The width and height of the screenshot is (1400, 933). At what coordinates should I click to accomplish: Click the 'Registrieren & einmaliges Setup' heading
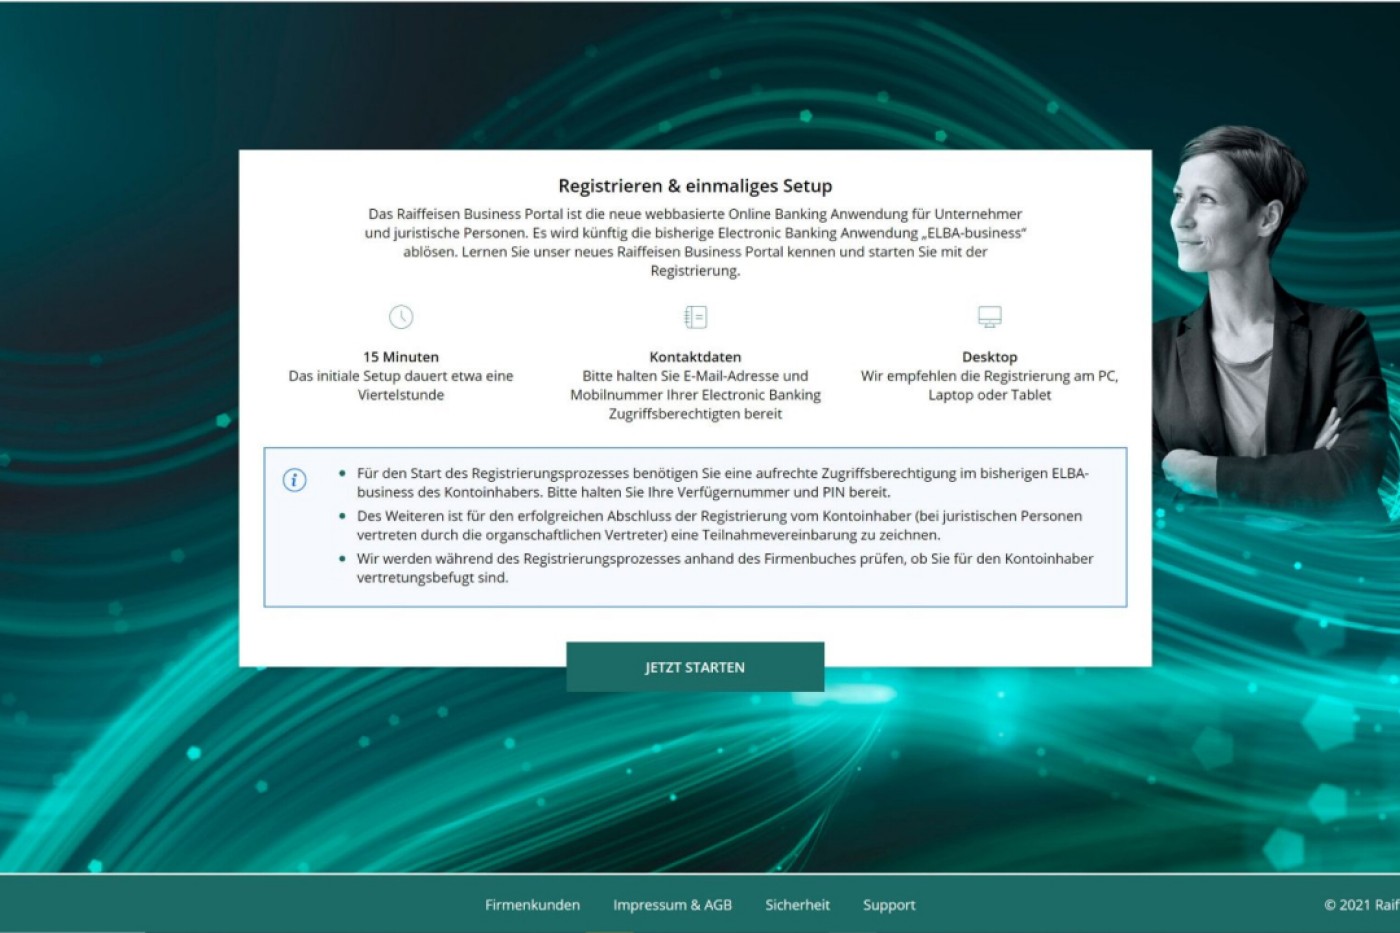click(695, 186)
